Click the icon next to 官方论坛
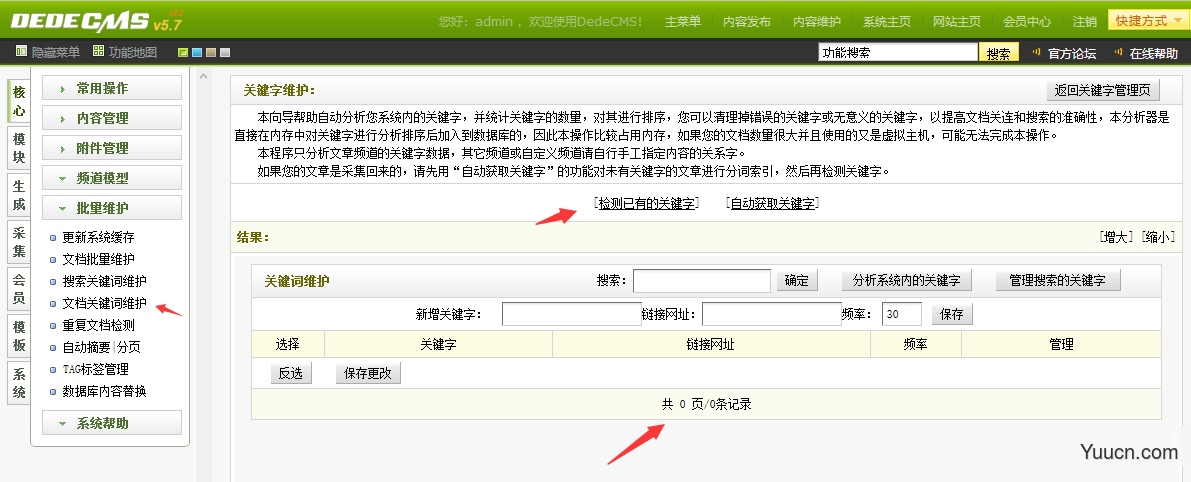This screenshot has width=1191, height=482. pyautogui.click(x=1037, y=53)
